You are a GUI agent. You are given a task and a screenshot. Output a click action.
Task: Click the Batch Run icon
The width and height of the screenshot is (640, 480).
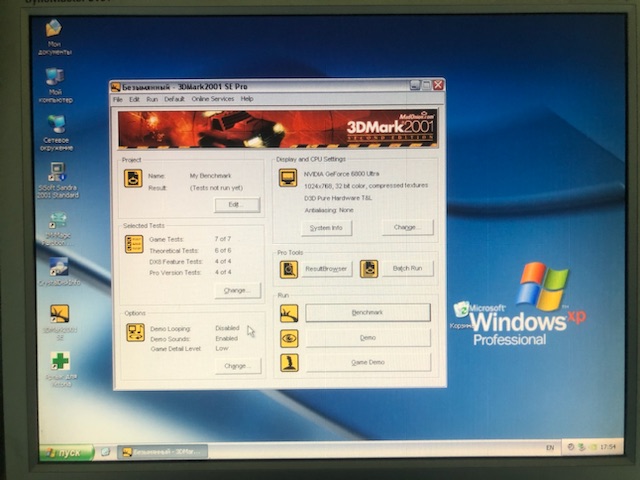click(369, 269)
